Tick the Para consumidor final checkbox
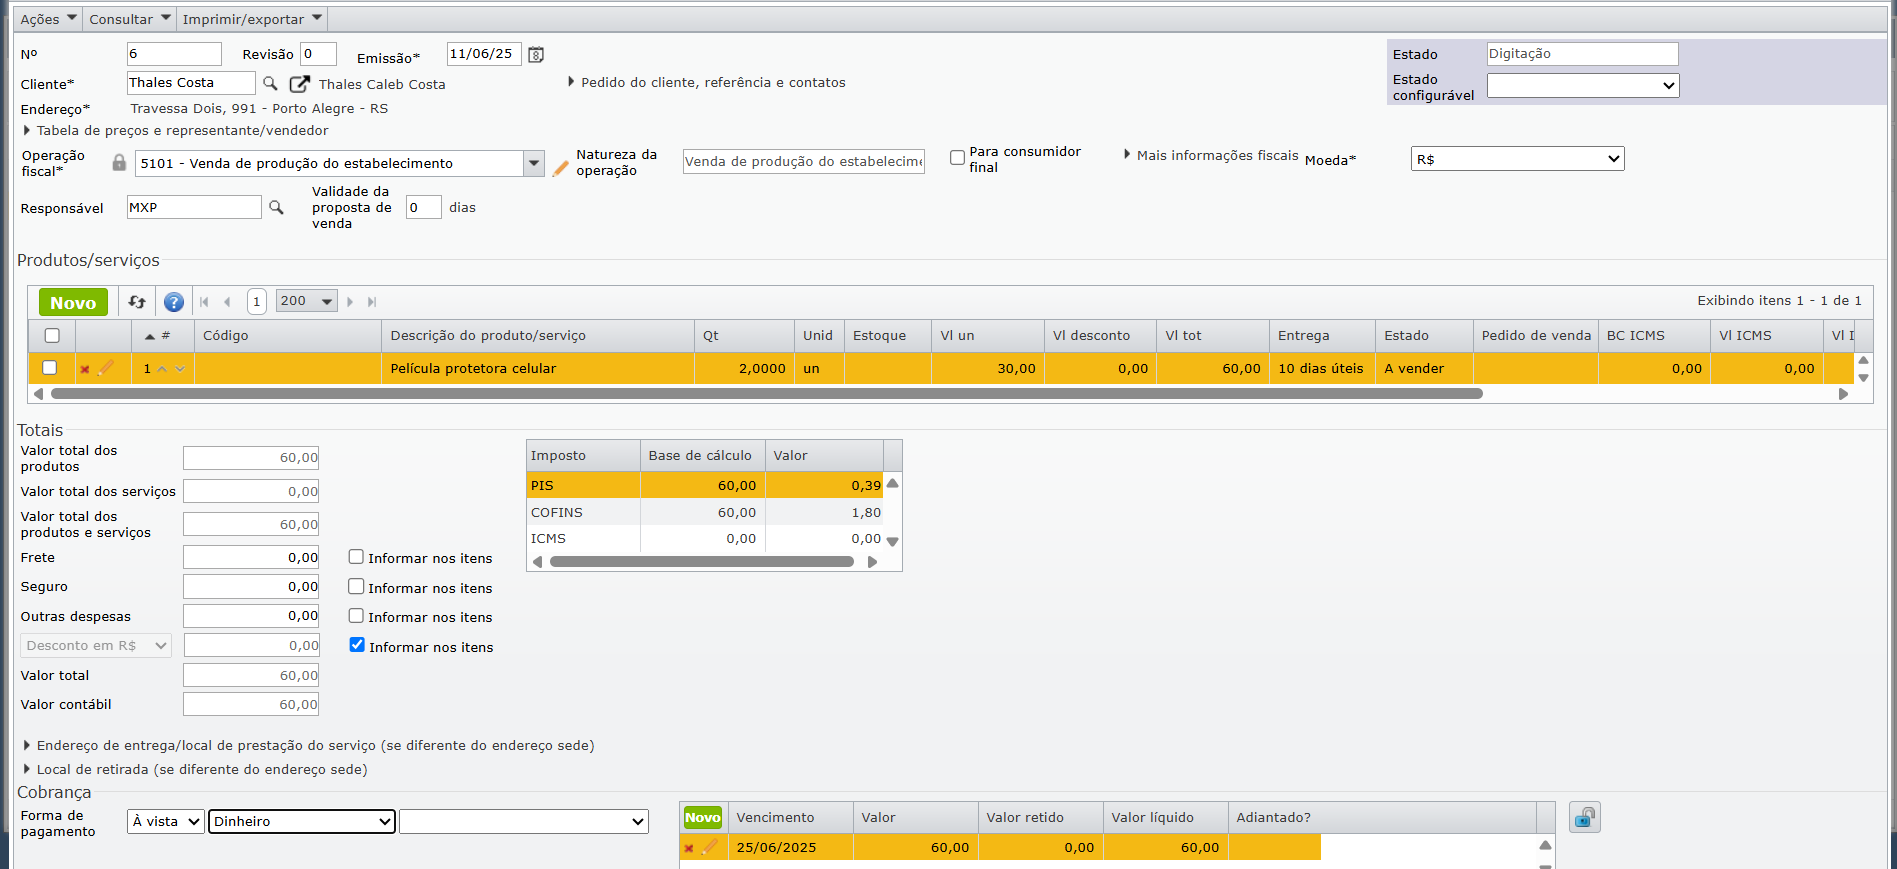 [x=957, y=158]
